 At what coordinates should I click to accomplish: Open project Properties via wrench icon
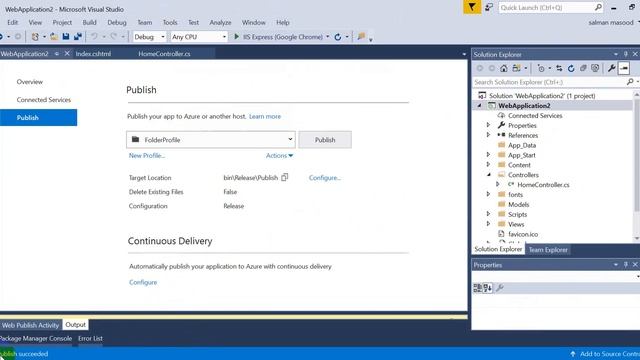(611, 68)
